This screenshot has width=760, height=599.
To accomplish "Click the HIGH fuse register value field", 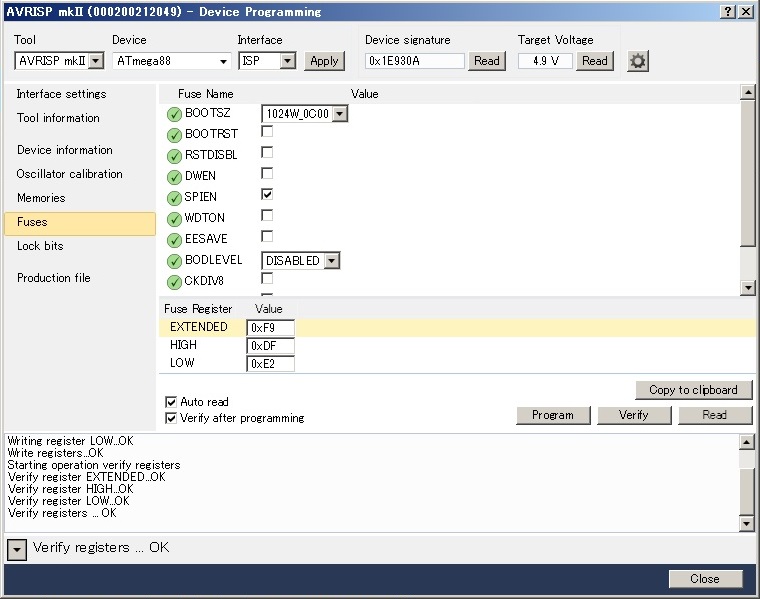I will (x=270, y=346).
